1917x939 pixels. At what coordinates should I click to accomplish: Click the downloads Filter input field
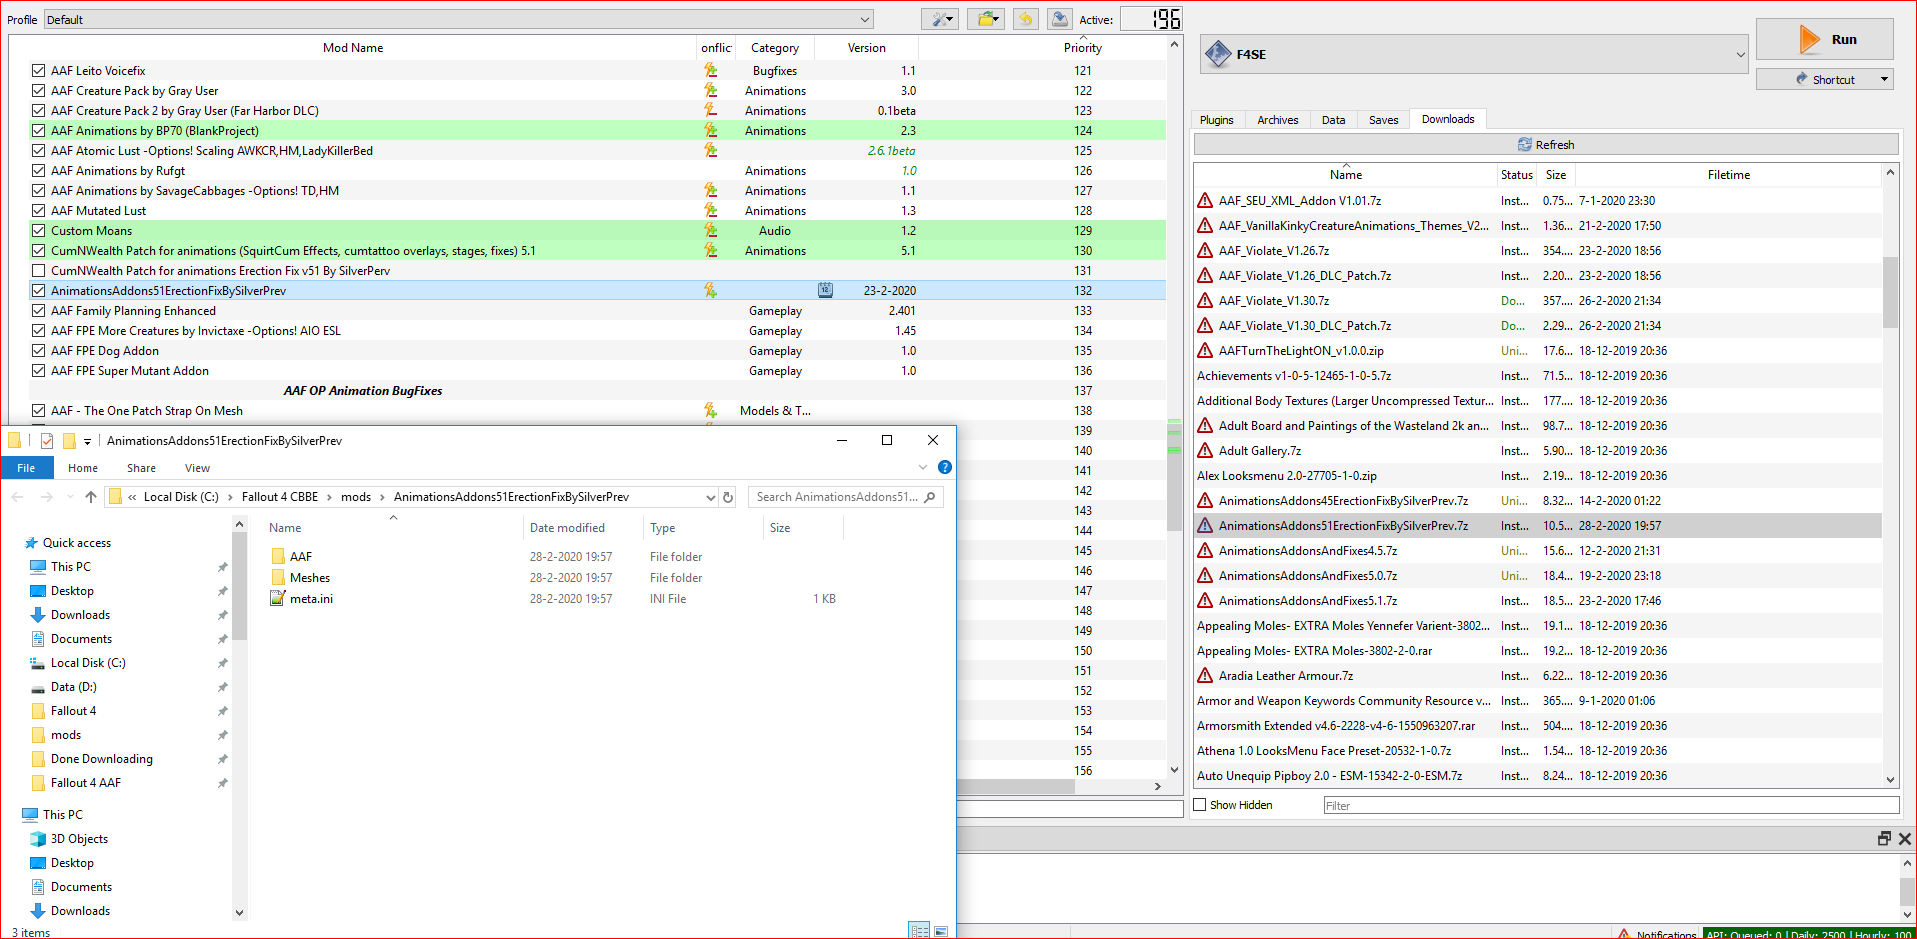tap(1611, 805)
